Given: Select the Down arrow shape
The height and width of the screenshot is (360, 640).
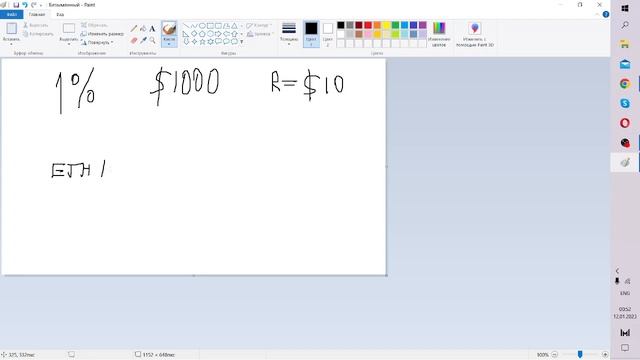Looking at the screenshot, I should pos(186,42).
